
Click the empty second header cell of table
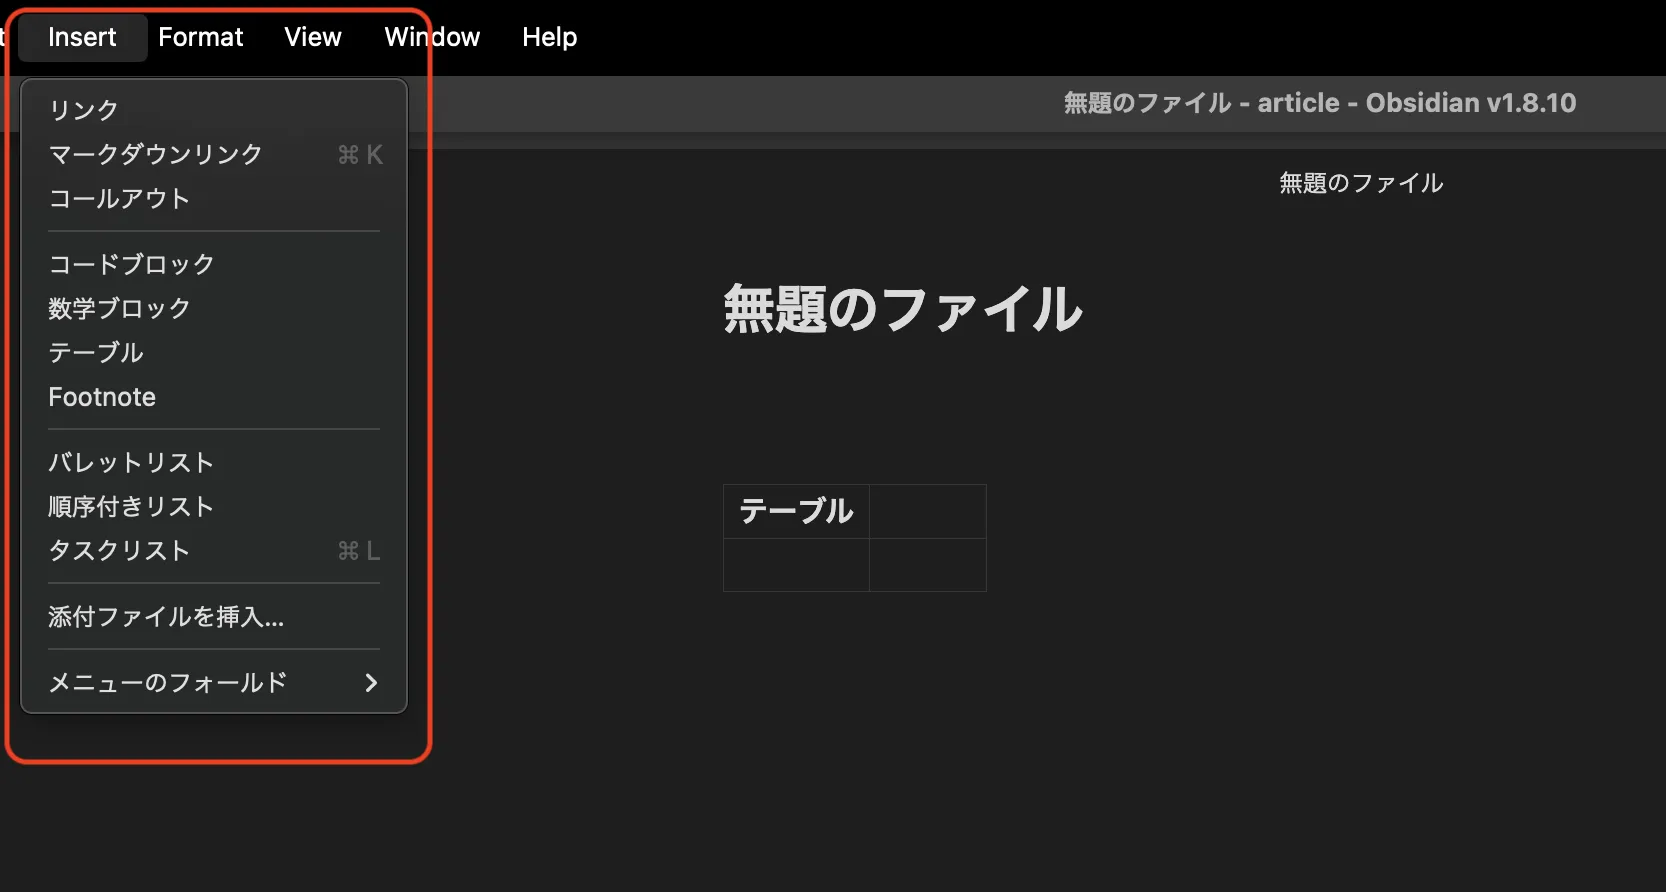[928, 511]
